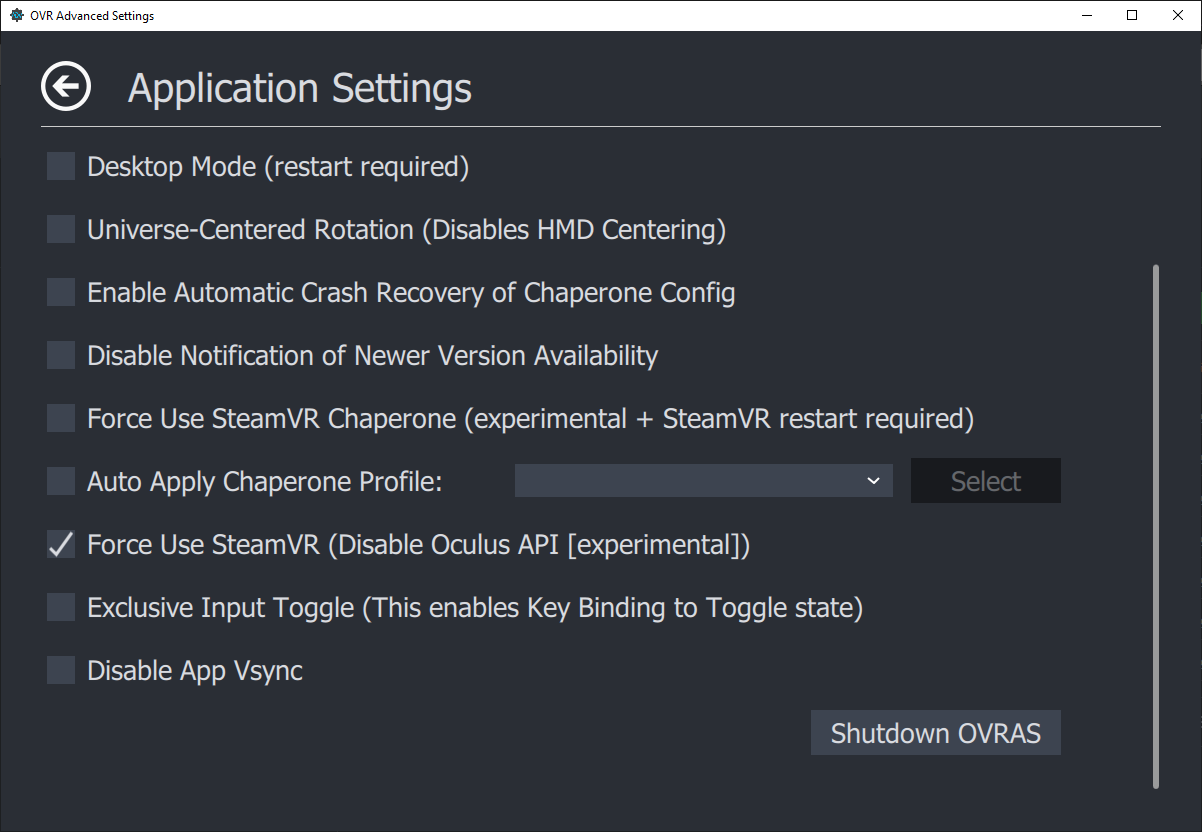This screenshot has height=832, width=1202.
Task: Enable Auto Apply Chaperone Profile checkbox
Action: coord(61,481)
